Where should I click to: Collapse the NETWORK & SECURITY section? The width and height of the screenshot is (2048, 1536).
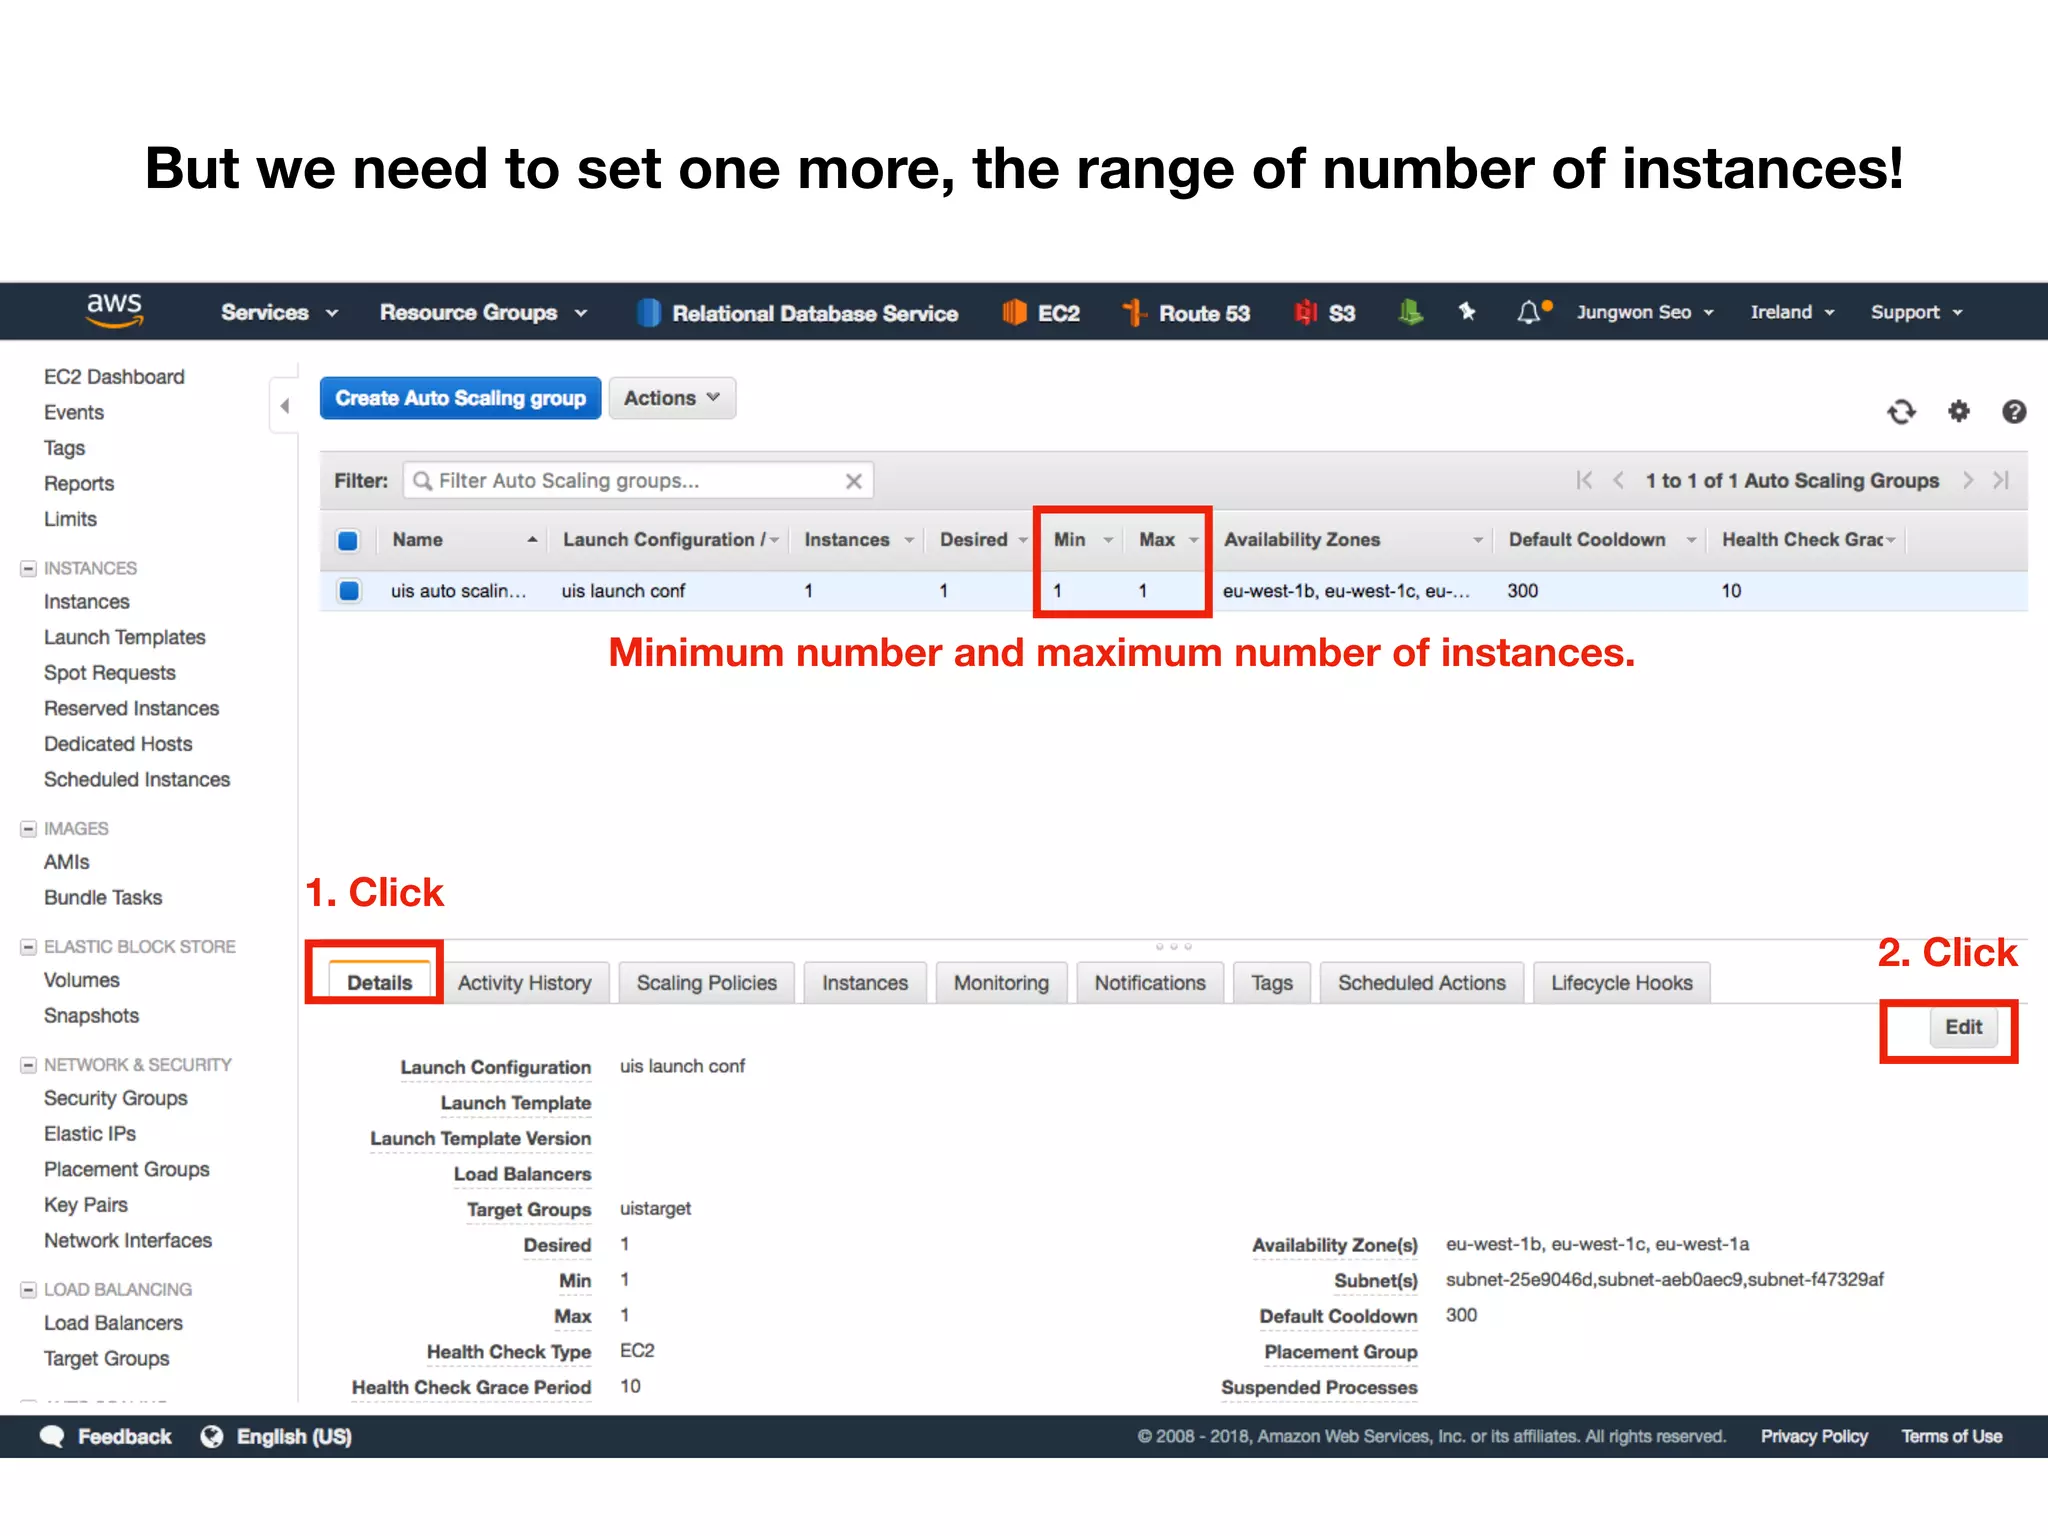pyautogui.click(x=28, y=1065)
